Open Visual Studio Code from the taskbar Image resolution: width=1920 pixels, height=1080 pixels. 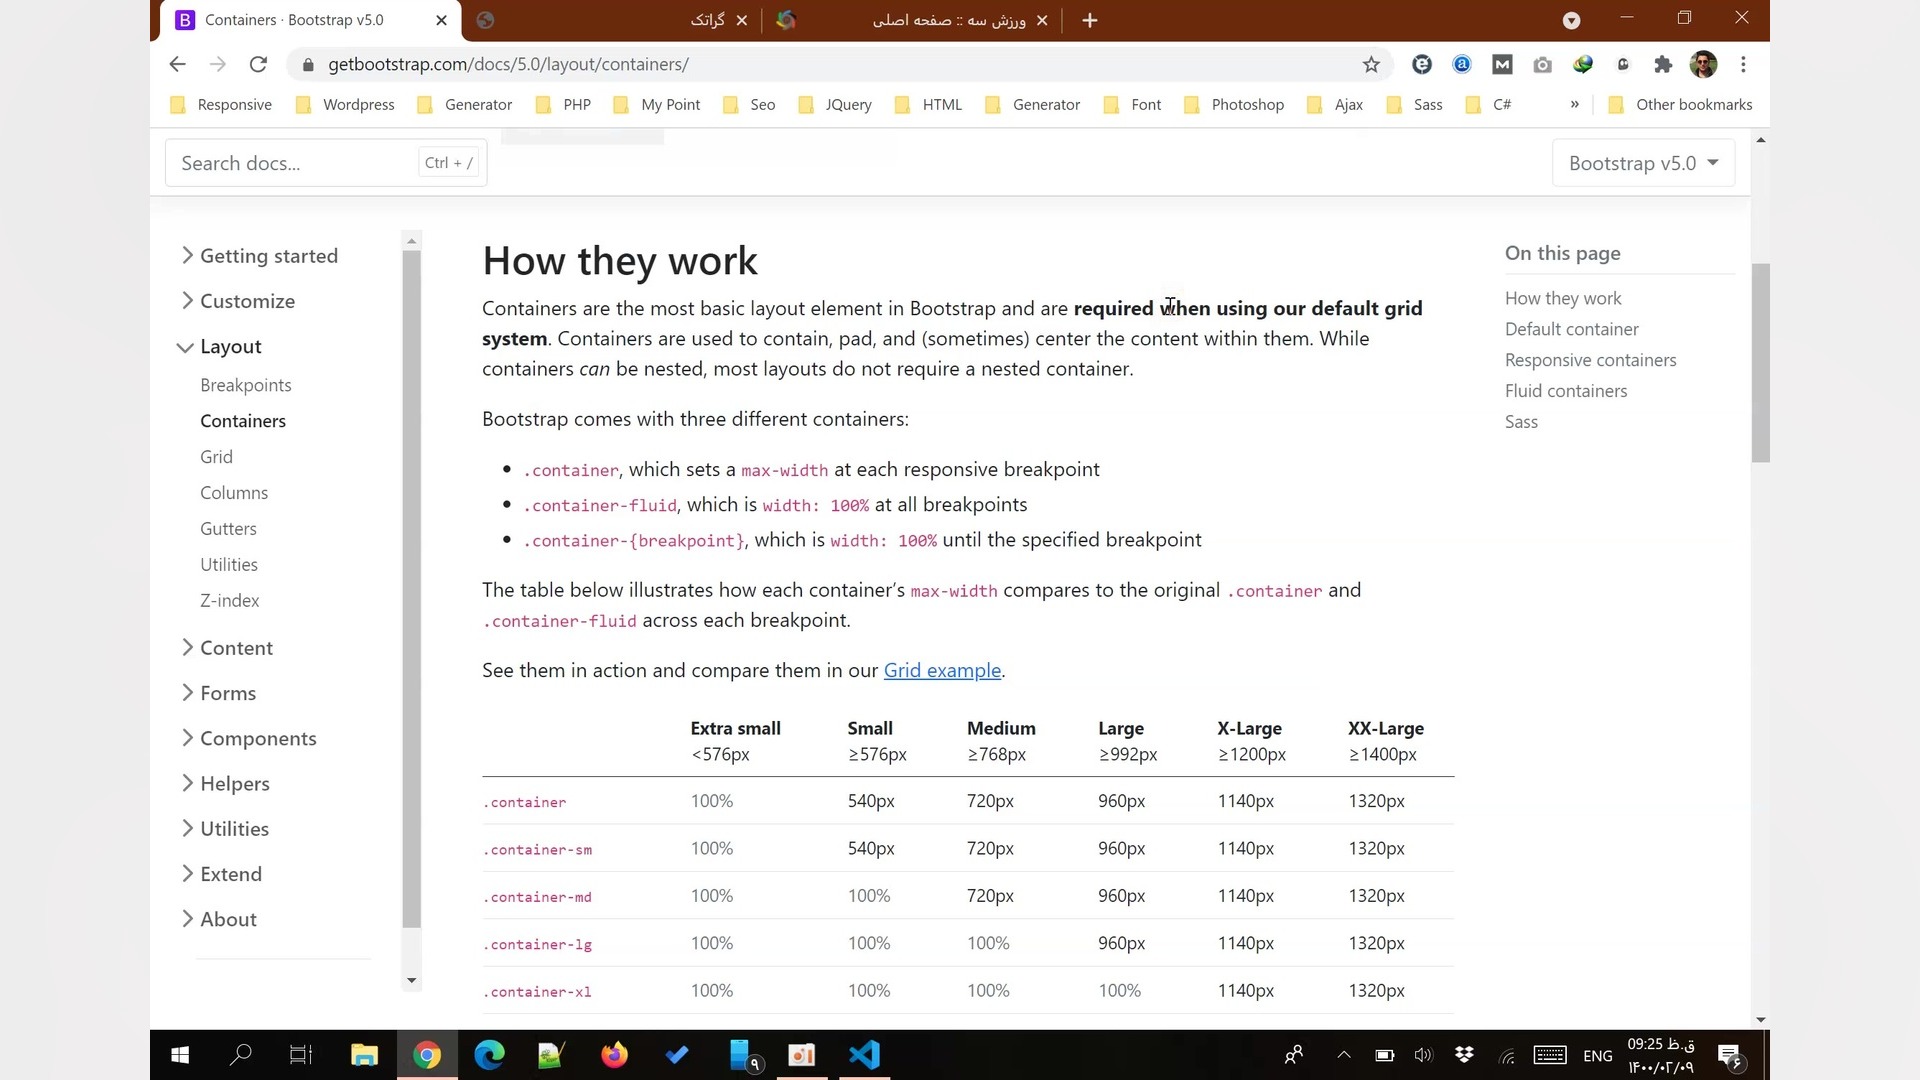[x=864, y=1055]
